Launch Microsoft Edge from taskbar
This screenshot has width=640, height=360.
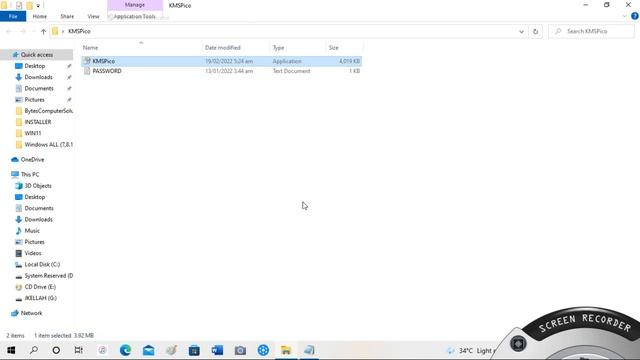(125, 350)
